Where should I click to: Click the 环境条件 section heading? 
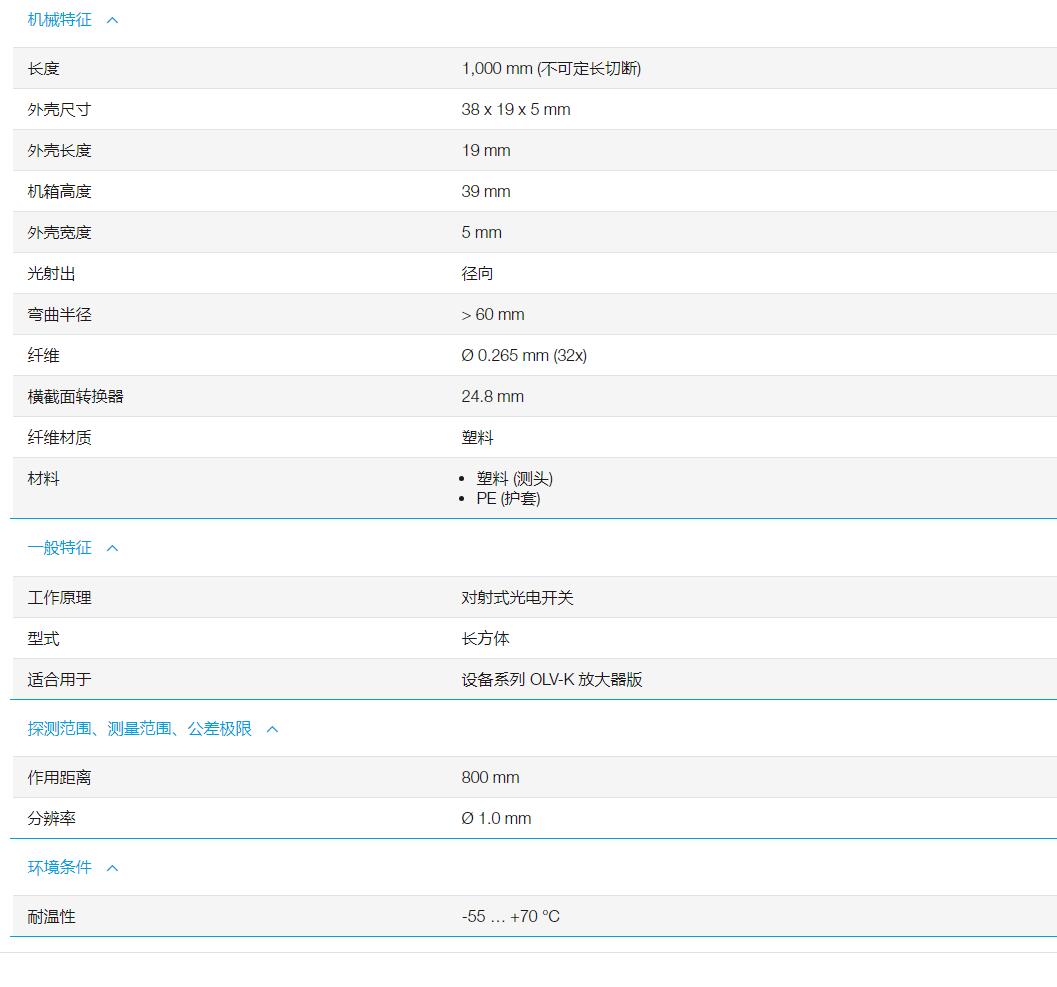coord(59,867)
